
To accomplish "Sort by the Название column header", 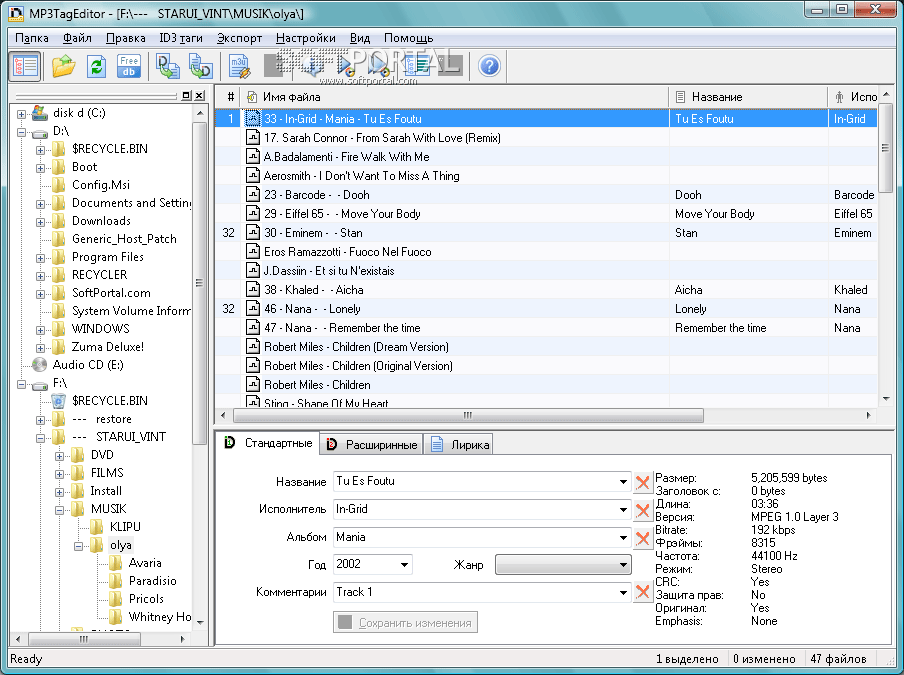I will (x=748, y=97).
